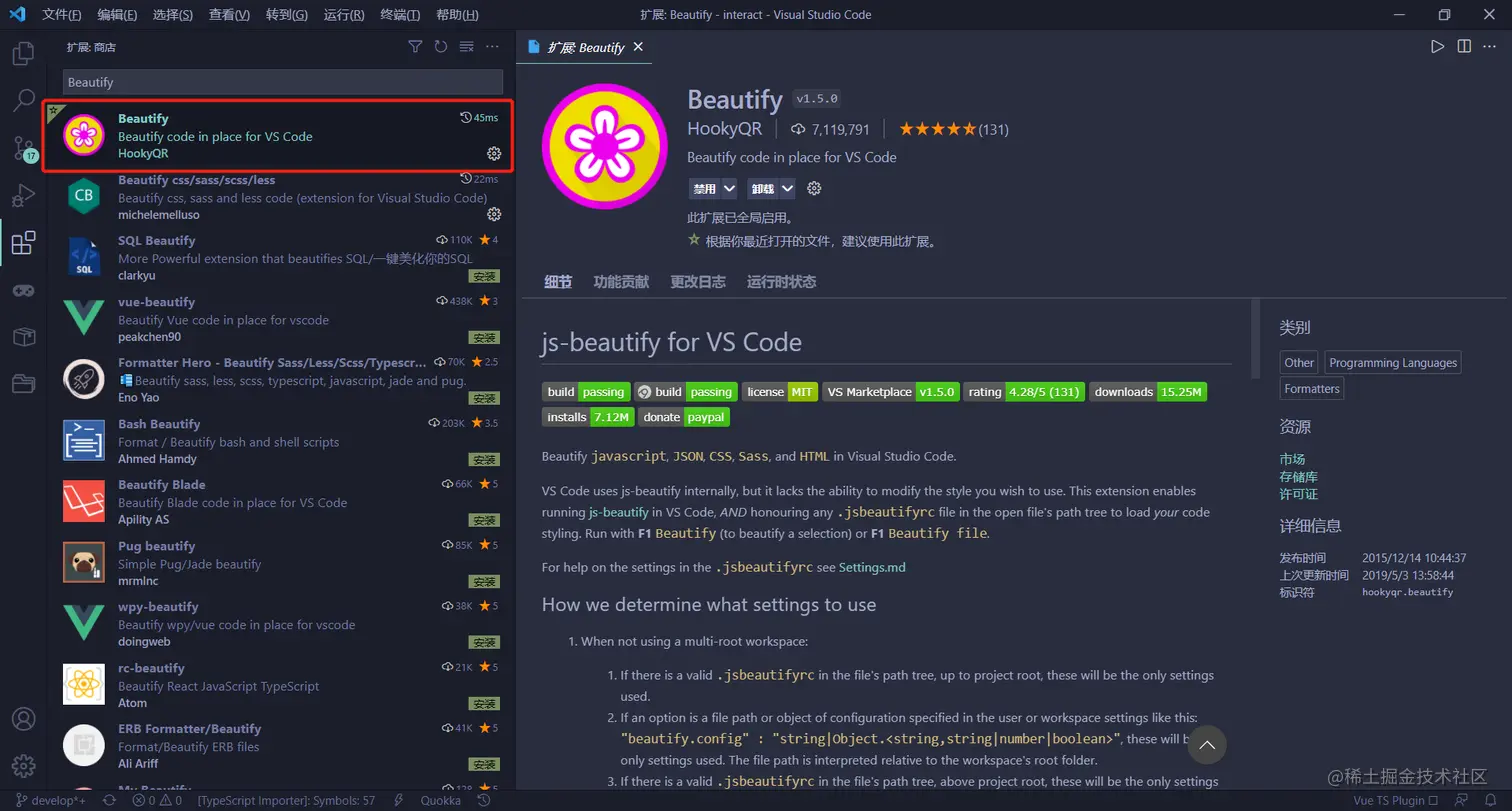
Task: Click the develop*+ branch in status bar
Action: pyautogui.click(x=51, y=800)
